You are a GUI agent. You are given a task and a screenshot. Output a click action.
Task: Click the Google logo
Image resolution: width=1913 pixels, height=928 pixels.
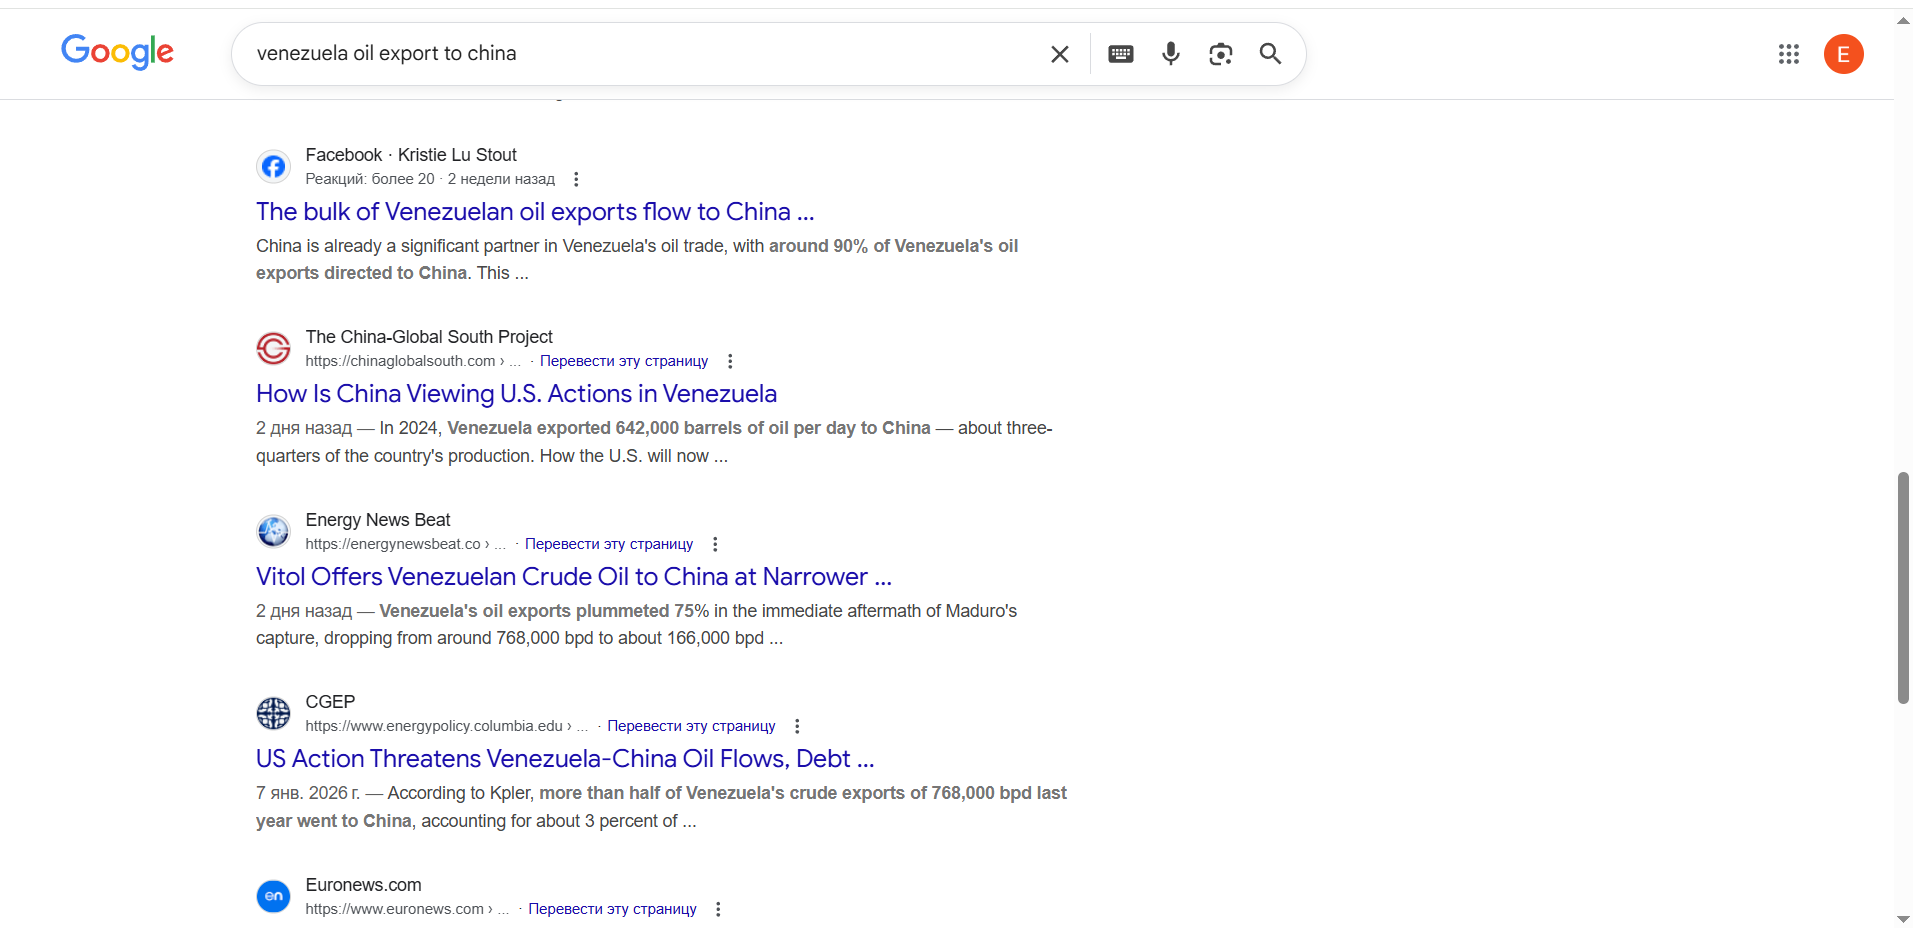coord(117,52)
